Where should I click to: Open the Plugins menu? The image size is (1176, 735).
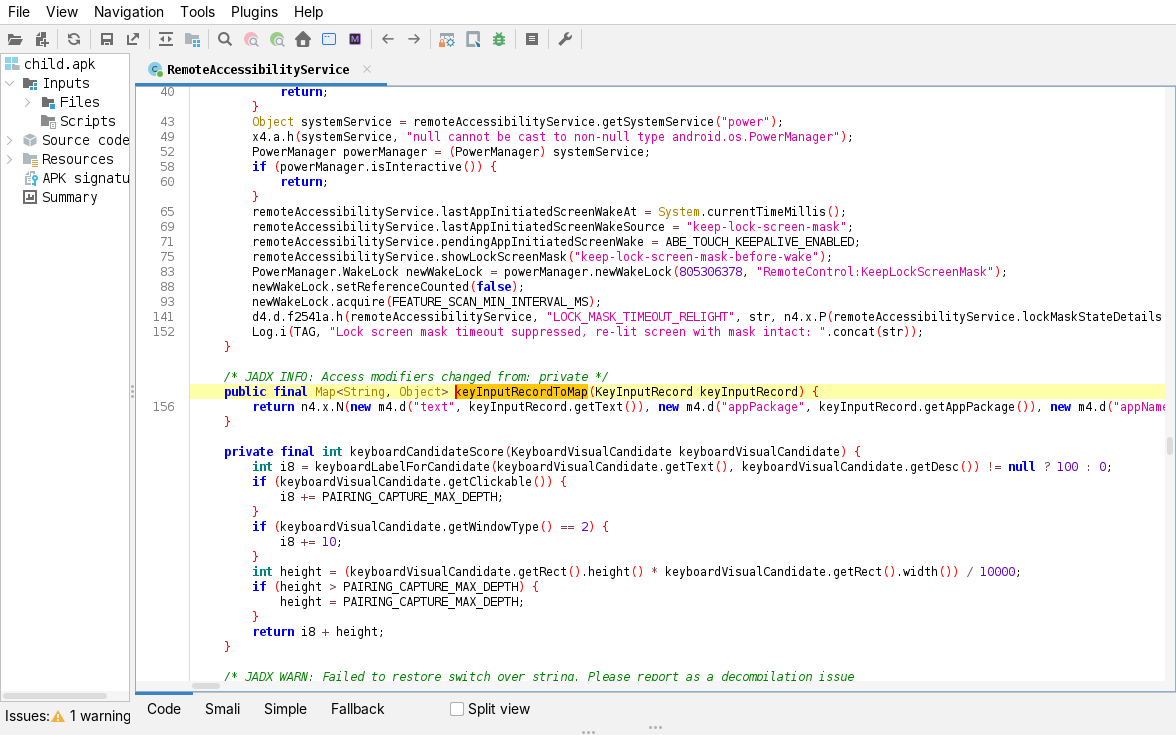(x=254, y=12)
